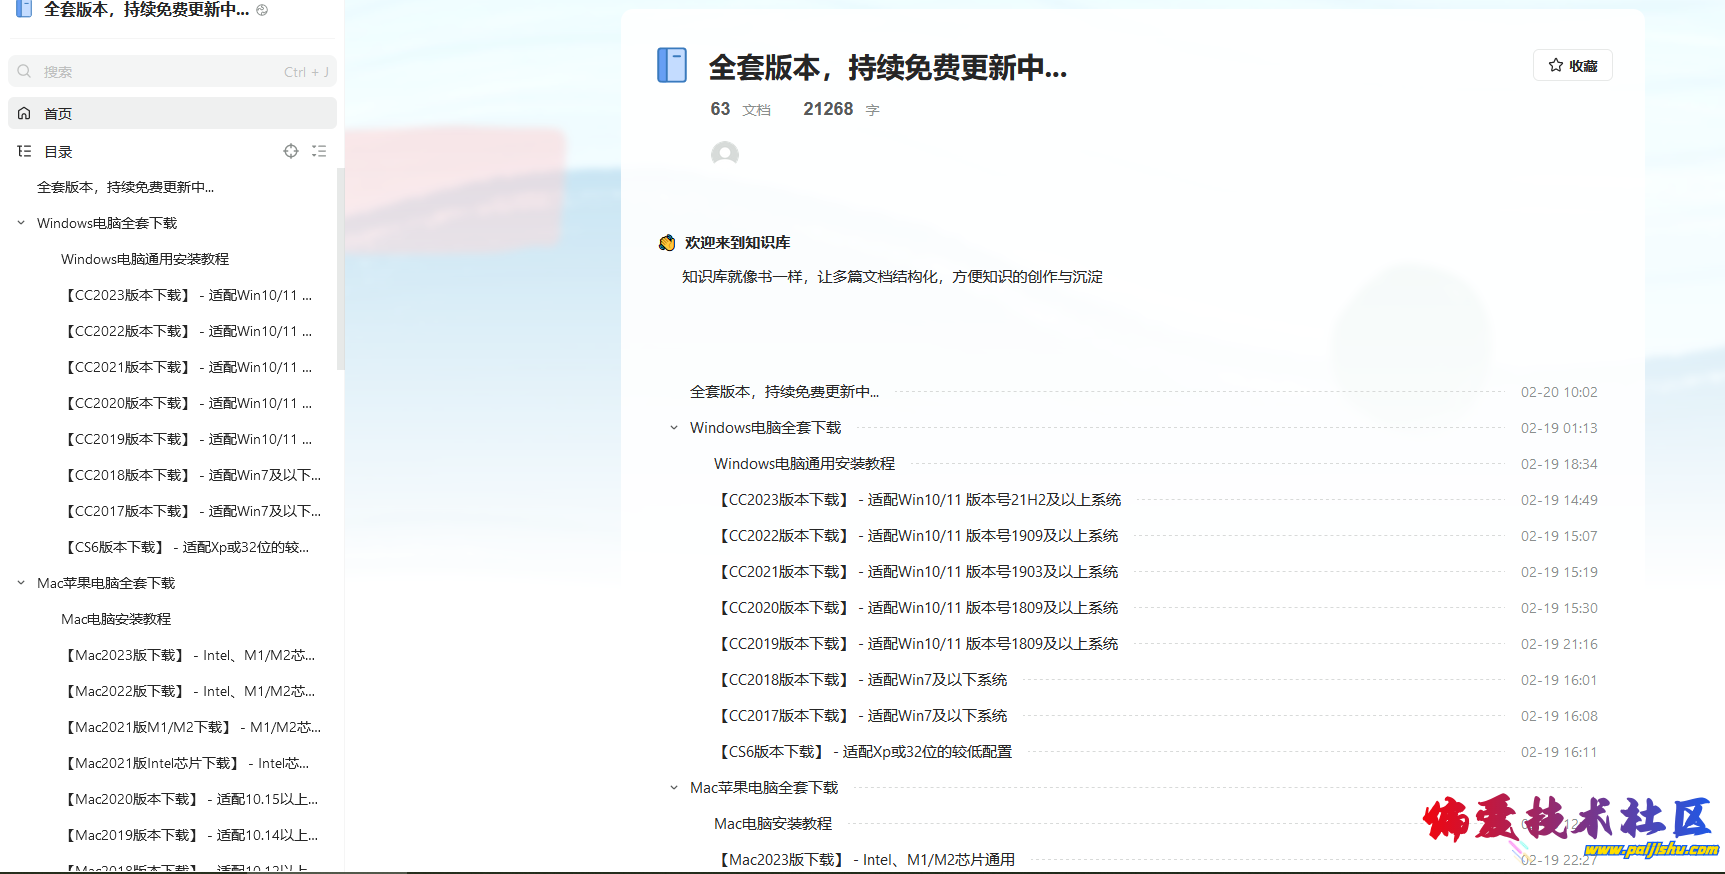Collapse Mac苹果电脑全套下载 in the main list

(x=674, y=788)
